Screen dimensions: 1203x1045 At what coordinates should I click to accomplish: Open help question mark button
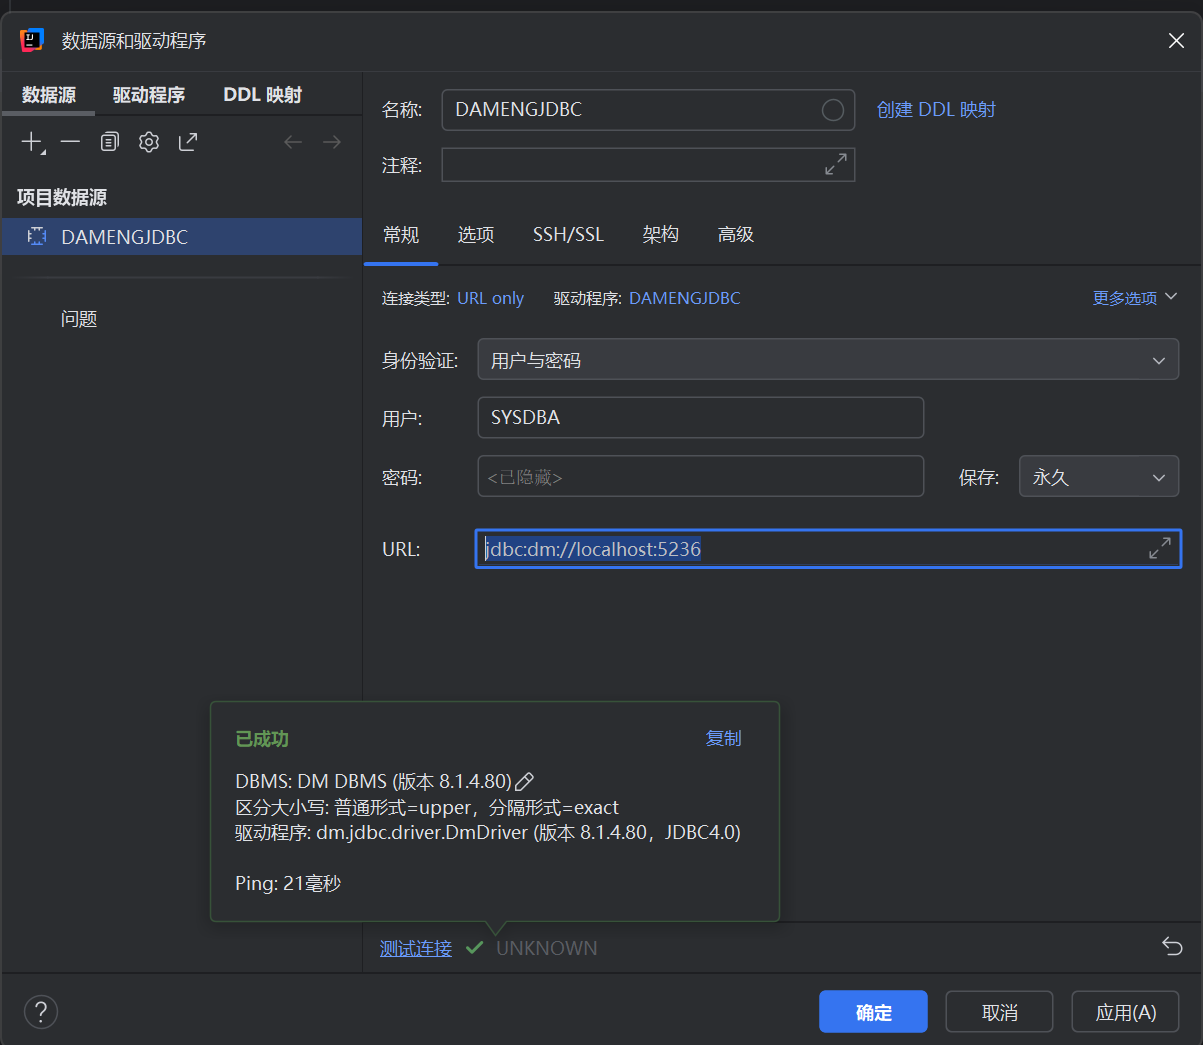point(41,1012)
